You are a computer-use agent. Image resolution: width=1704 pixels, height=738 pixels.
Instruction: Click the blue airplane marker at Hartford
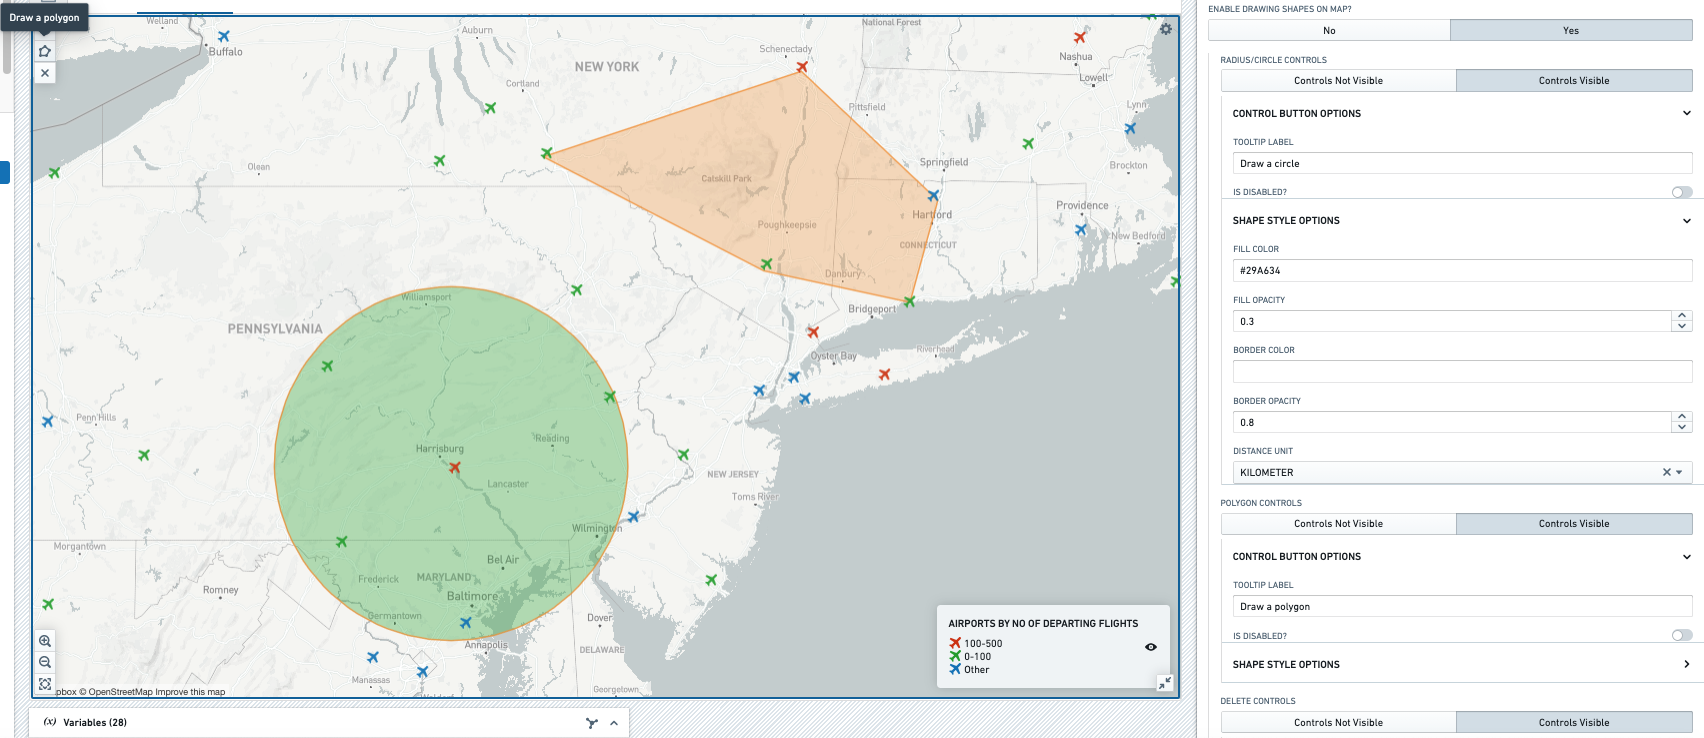933,196
